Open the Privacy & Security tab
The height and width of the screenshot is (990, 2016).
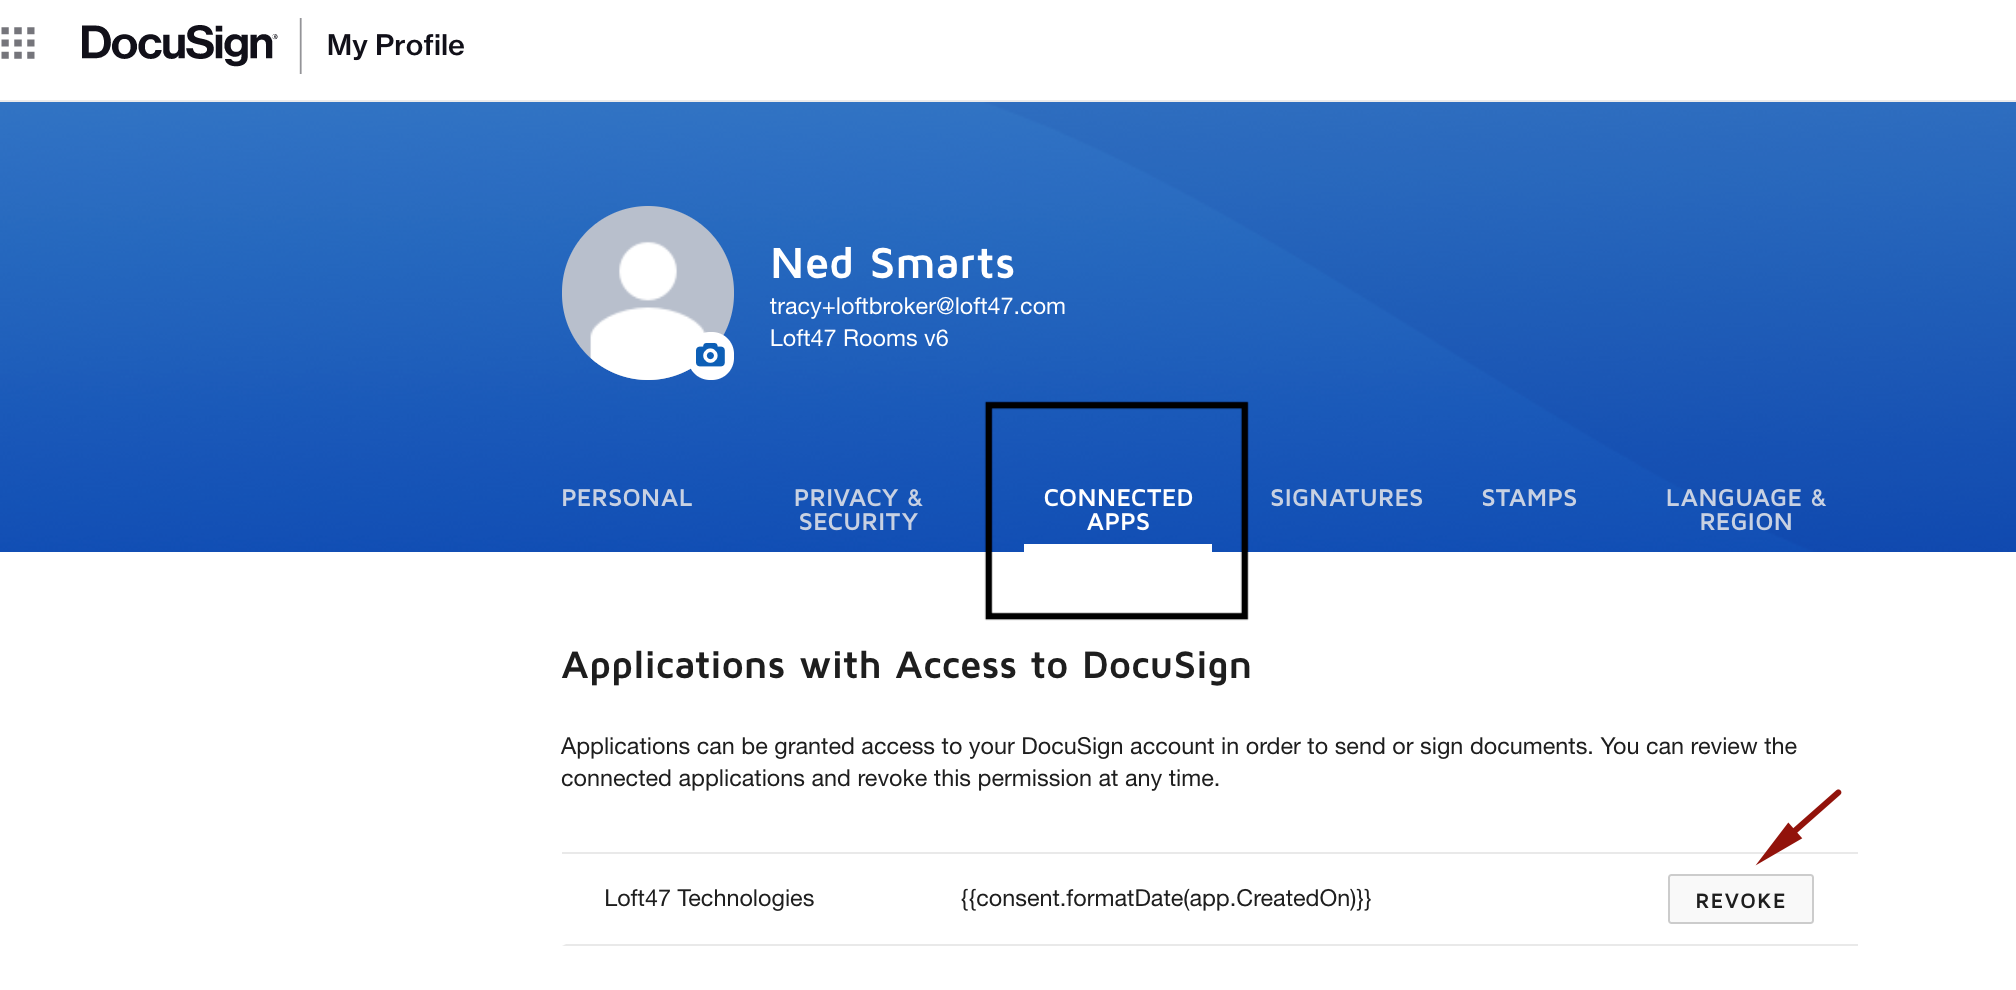[858, 510]
